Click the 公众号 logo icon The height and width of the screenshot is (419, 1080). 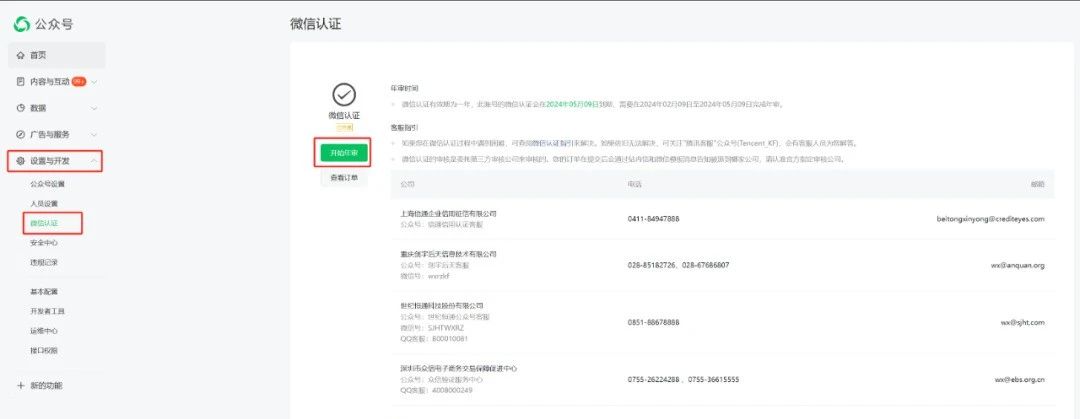(x=19, y=23)
